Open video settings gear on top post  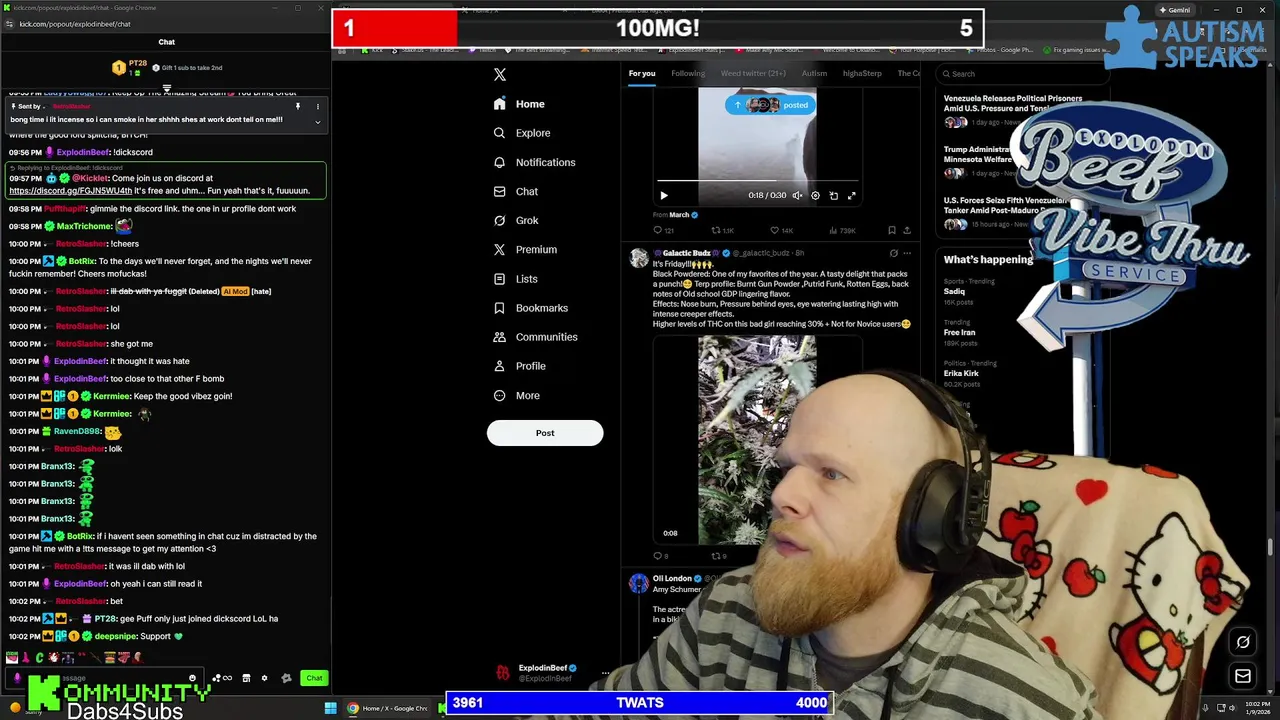[x=815, y=196]
